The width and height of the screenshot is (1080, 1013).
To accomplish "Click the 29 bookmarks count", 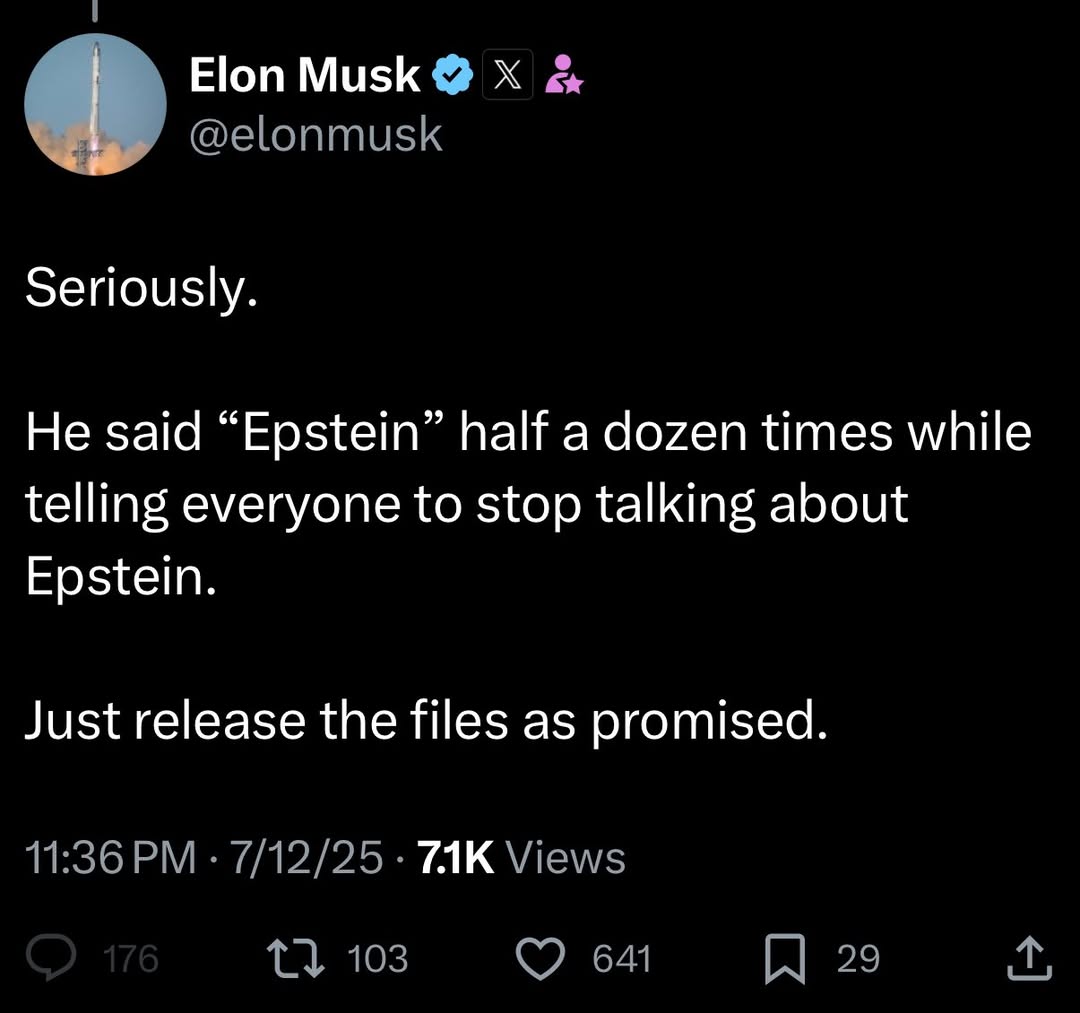I will 858,959.
